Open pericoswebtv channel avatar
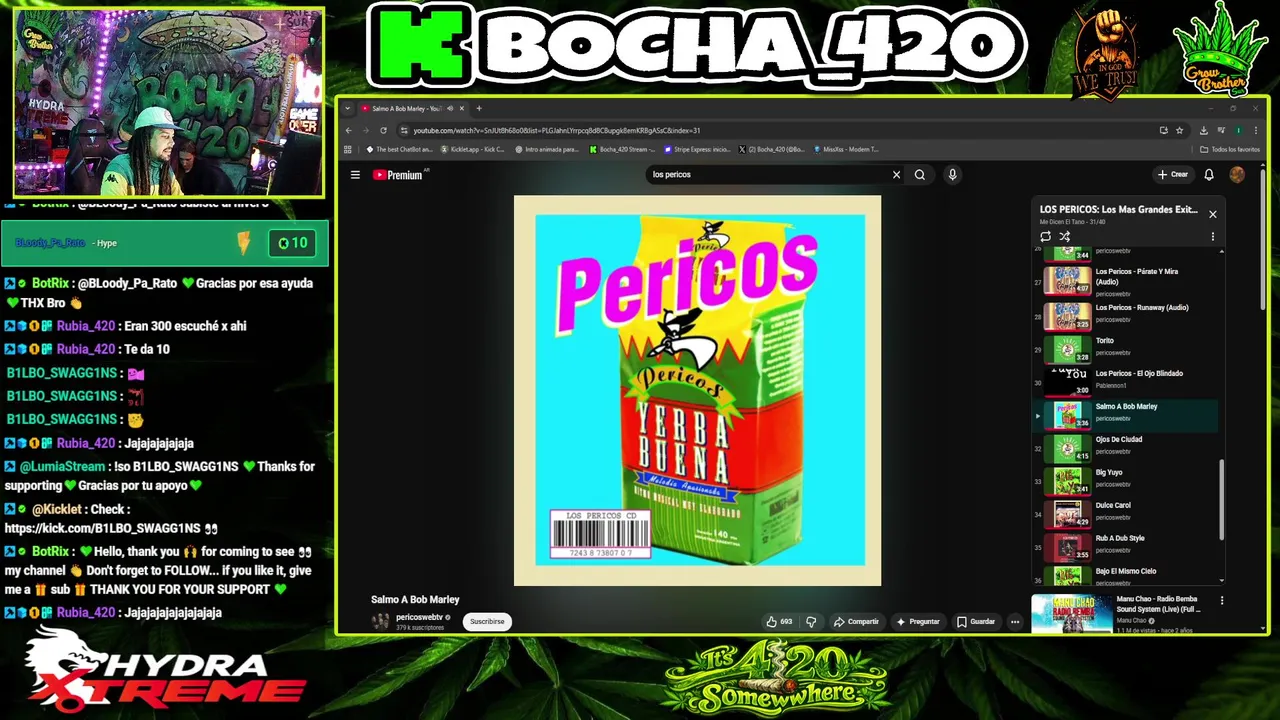This screenshot has width=1280, height=720. click(x=381, y=621)
